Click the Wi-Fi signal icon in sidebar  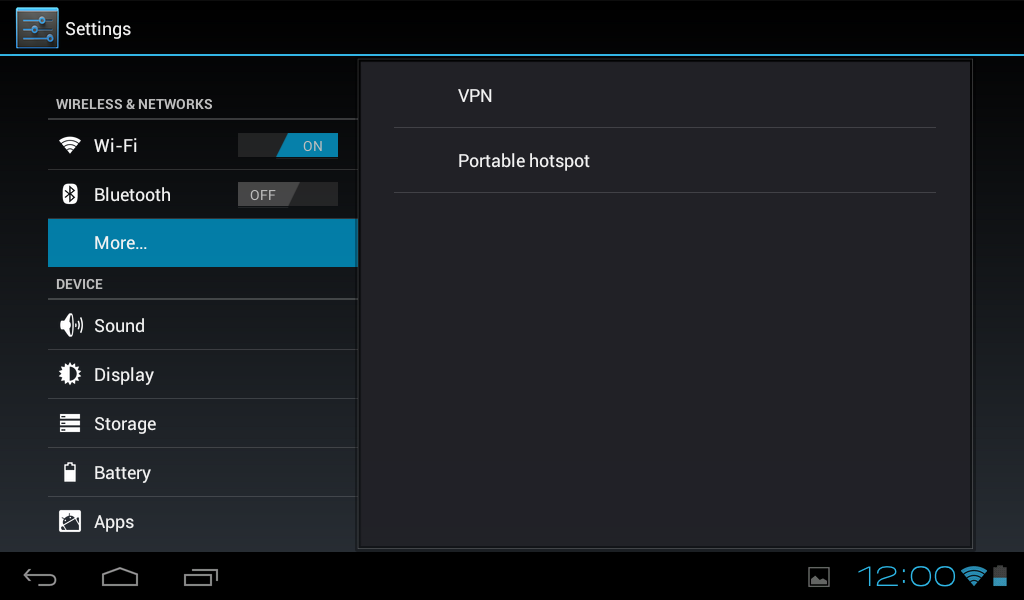click(x=70, y=145)
